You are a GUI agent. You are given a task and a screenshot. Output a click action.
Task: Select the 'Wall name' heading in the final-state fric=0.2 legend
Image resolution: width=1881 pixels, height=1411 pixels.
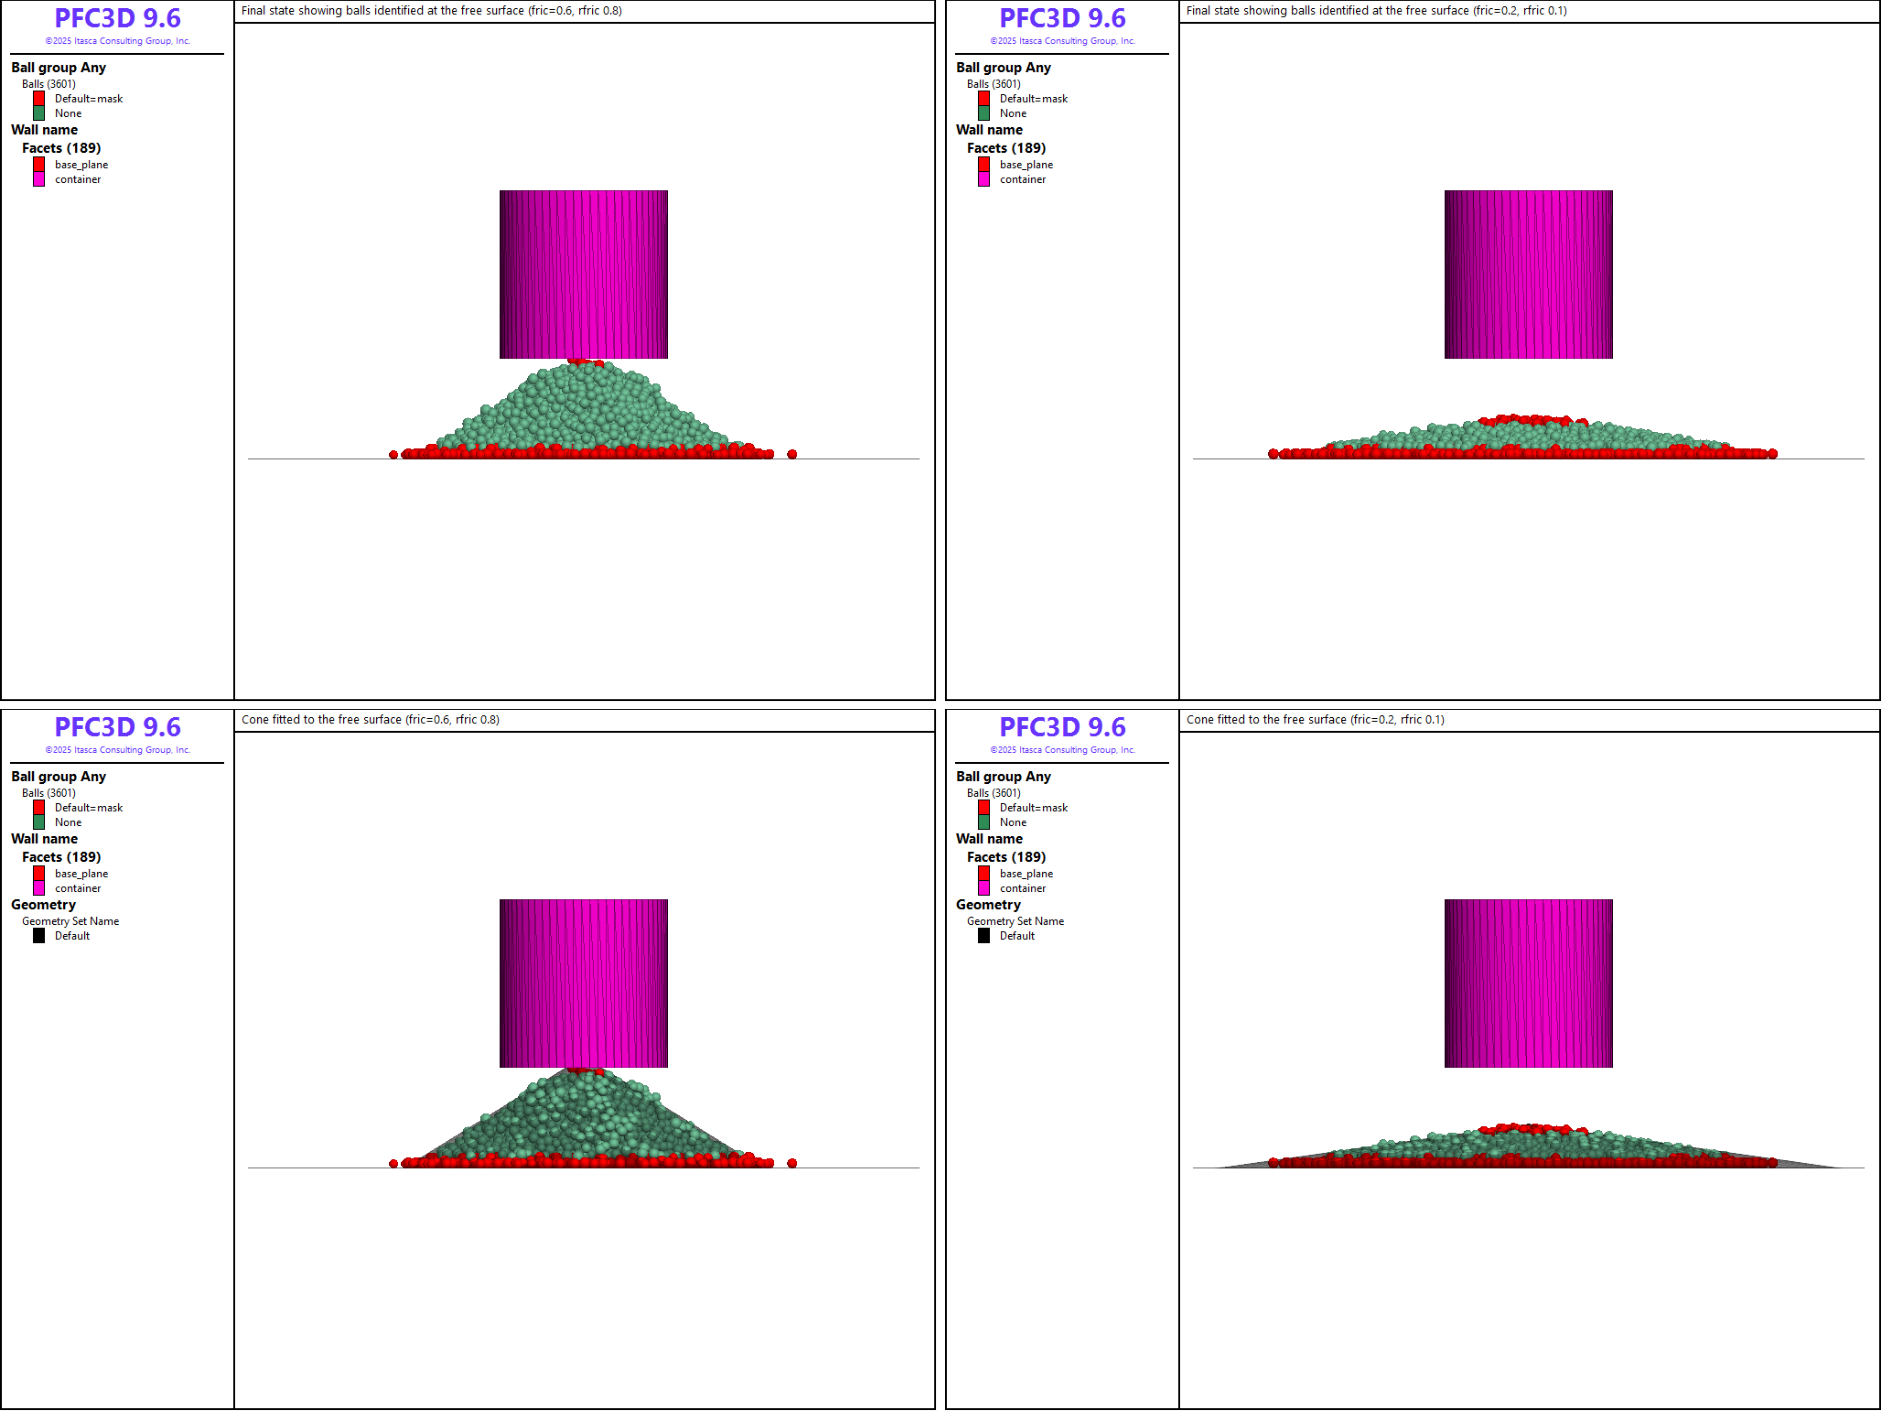tap(989, 130)
